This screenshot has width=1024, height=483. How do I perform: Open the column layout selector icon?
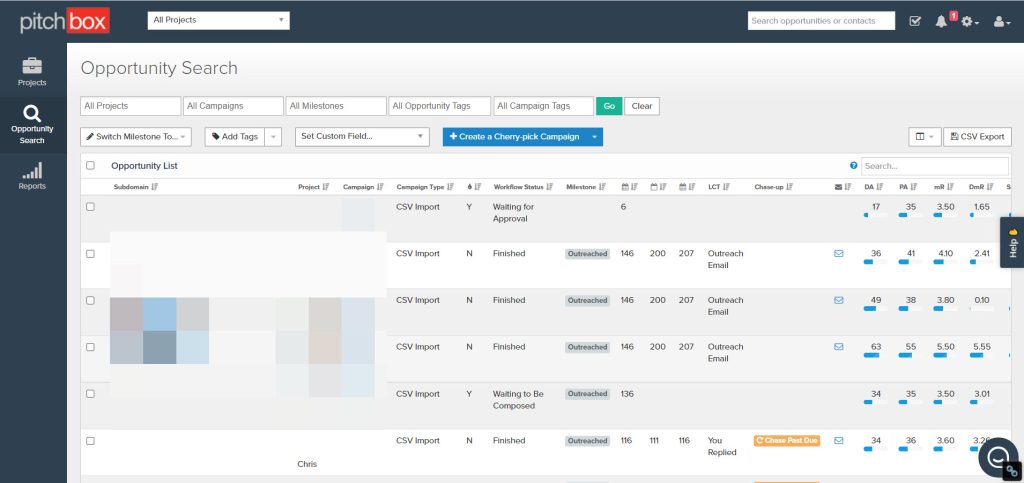924,136
